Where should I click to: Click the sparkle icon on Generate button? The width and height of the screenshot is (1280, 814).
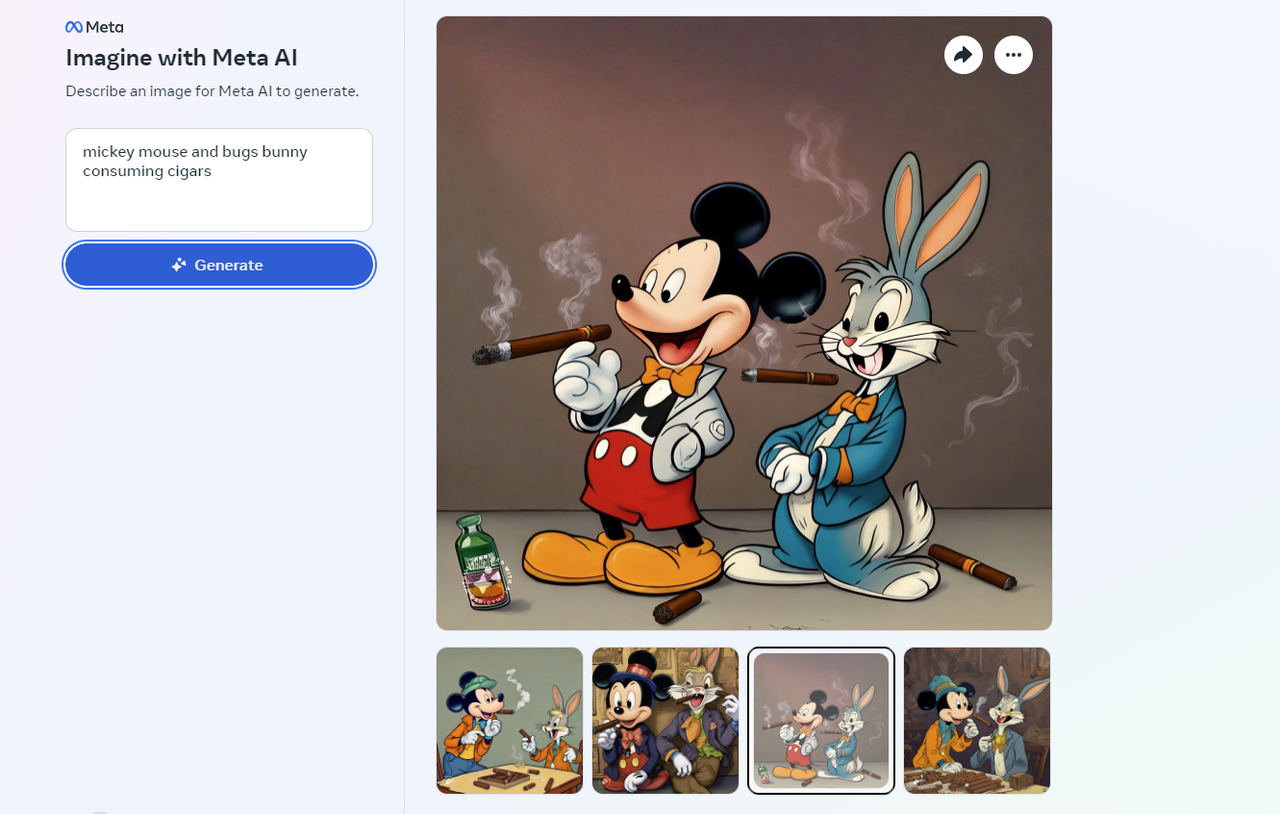point(179,265)
